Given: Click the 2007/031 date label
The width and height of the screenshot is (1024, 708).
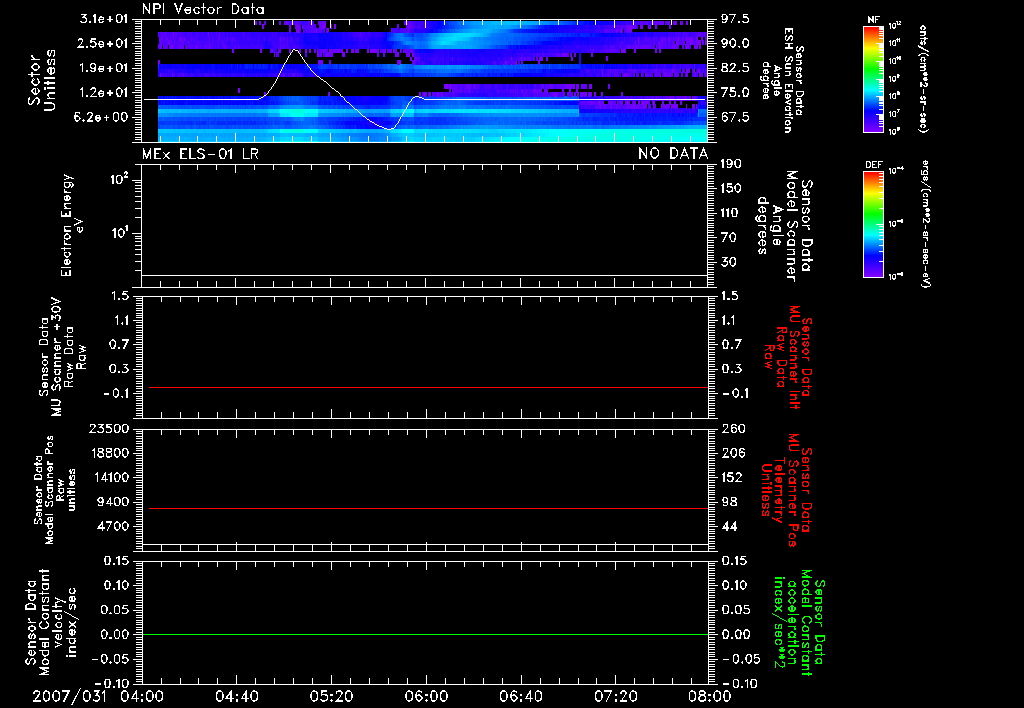Looking at the screenshot, I should [x=69, y=696].
